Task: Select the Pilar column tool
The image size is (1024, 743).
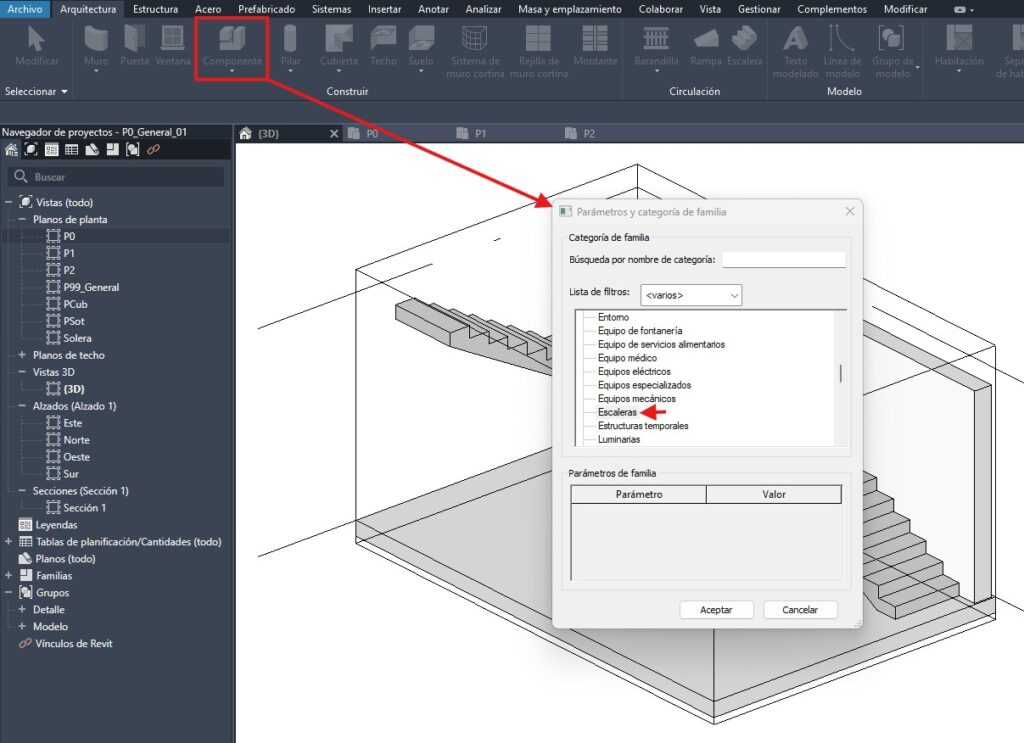Action: point(290,43)
